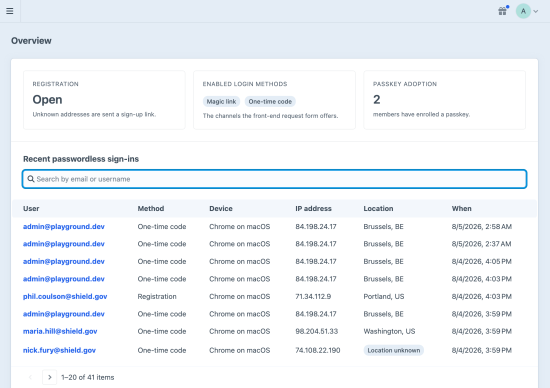Click the user avatar labeled A
Viewport: 550px width, 388px height.
click(x=523, y=11)
